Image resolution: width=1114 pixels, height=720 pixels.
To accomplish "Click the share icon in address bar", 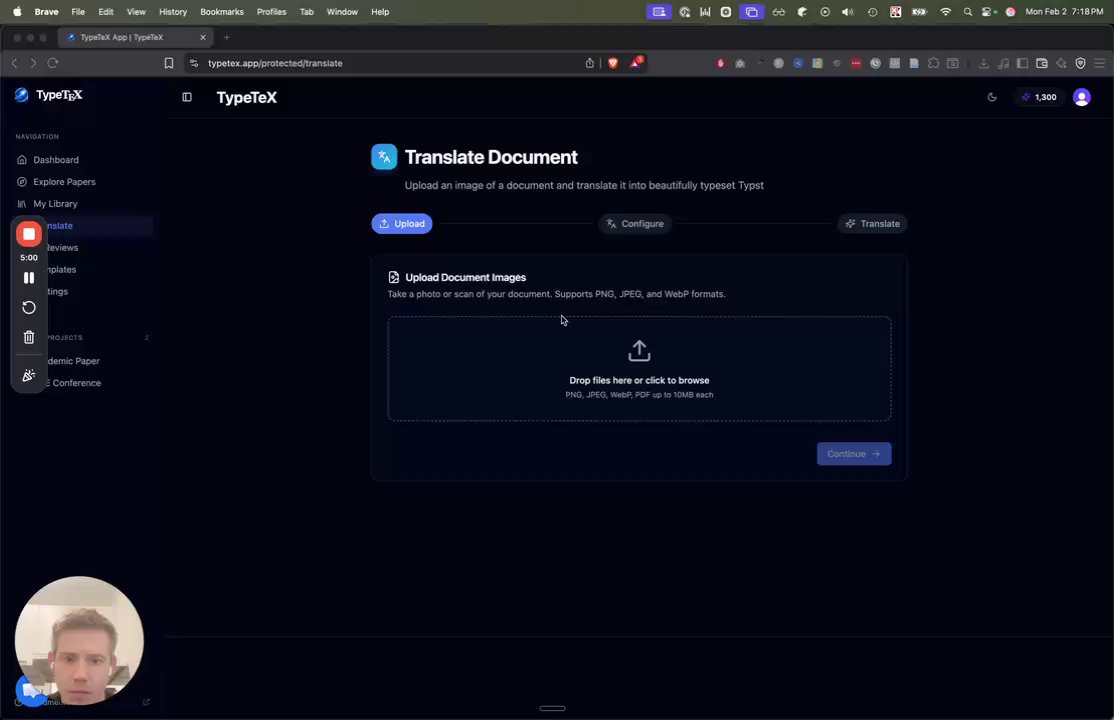I will [x=590, y=63].
